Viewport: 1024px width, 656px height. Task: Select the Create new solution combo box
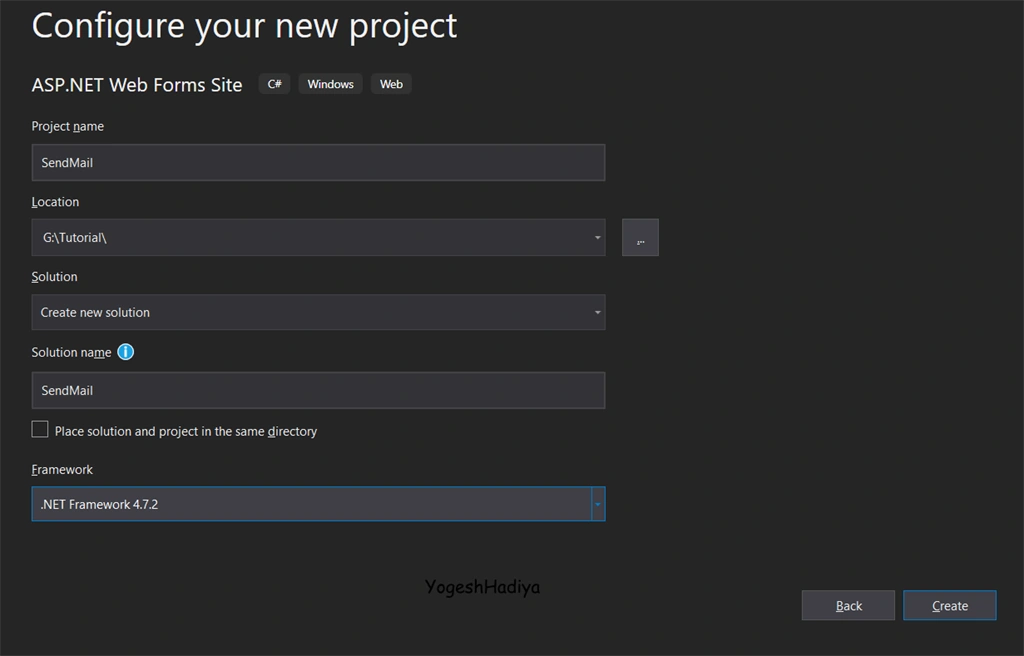pos(318,312)
